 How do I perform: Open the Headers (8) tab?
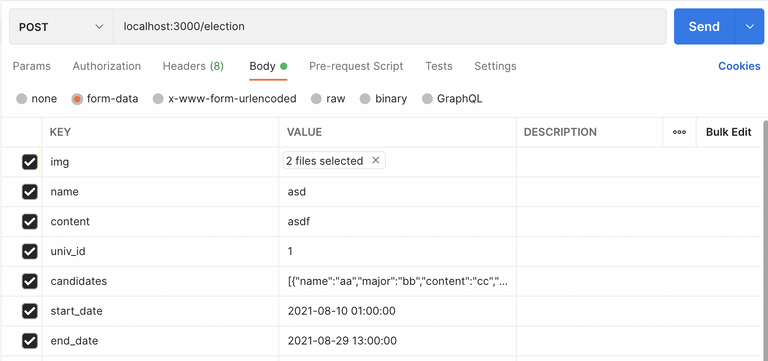click(x=193, y=66)
